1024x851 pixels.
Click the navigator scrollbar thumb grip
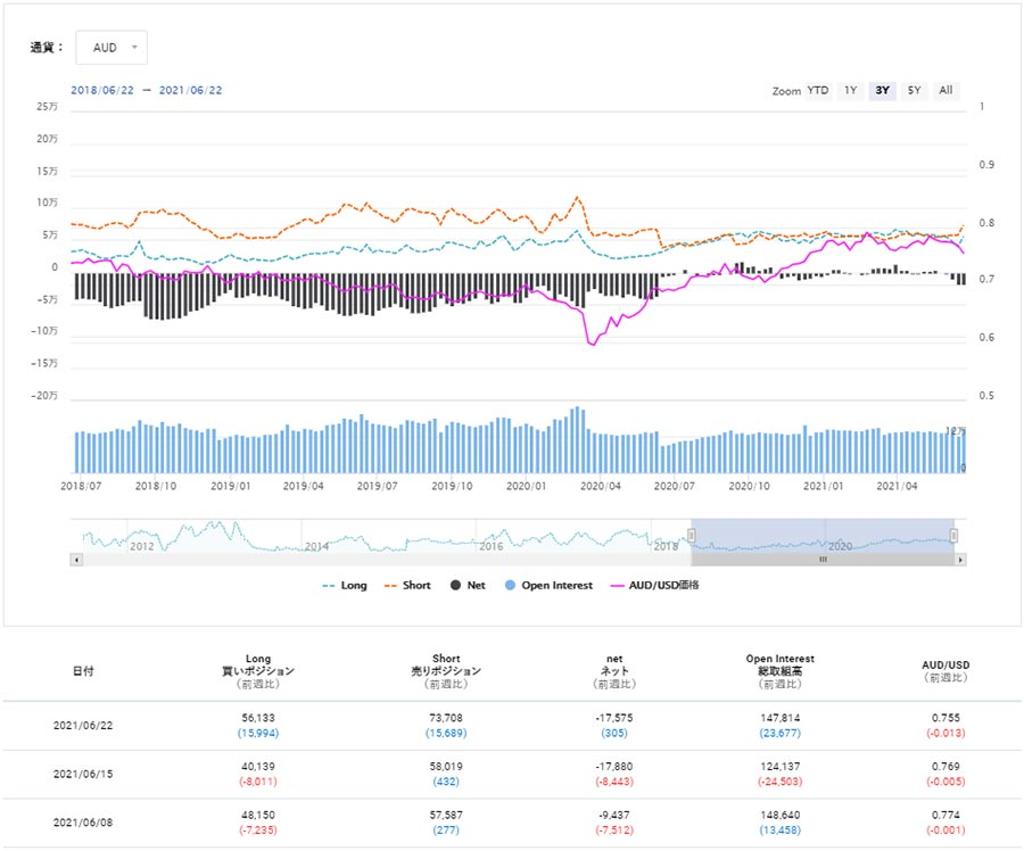pyautogui.click(x=823, y=560)
